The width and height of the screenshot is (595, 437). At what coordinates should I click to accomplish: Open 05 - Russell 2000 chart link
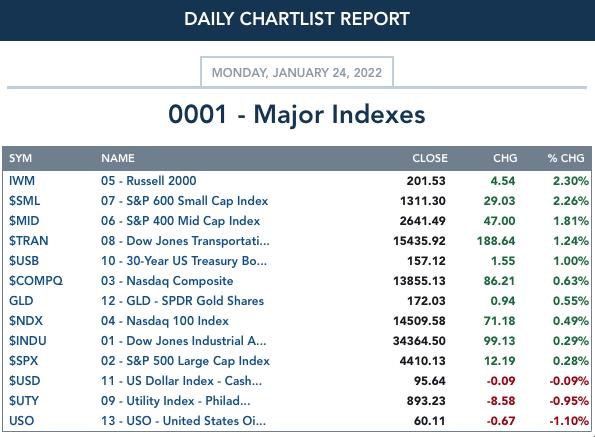149,181
